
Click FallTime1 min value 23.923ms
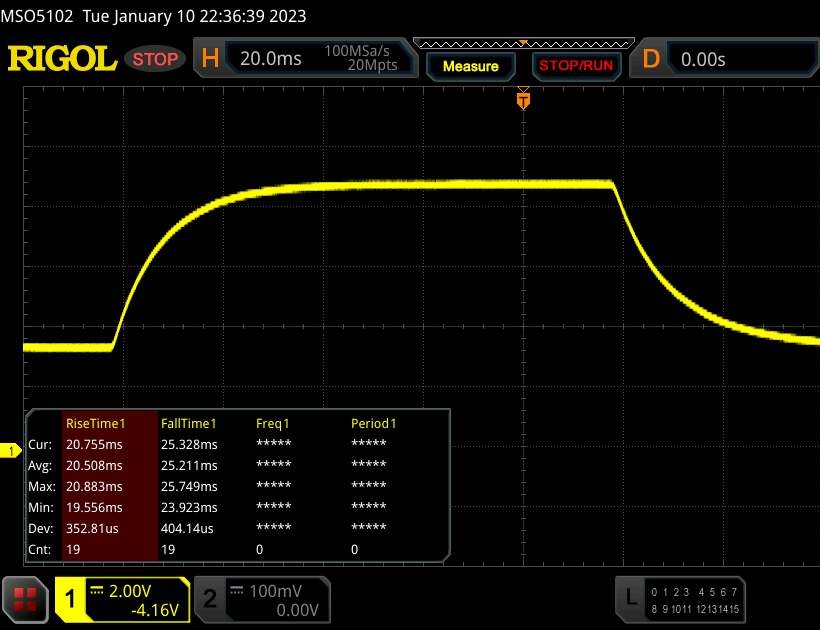coord(189,507)
